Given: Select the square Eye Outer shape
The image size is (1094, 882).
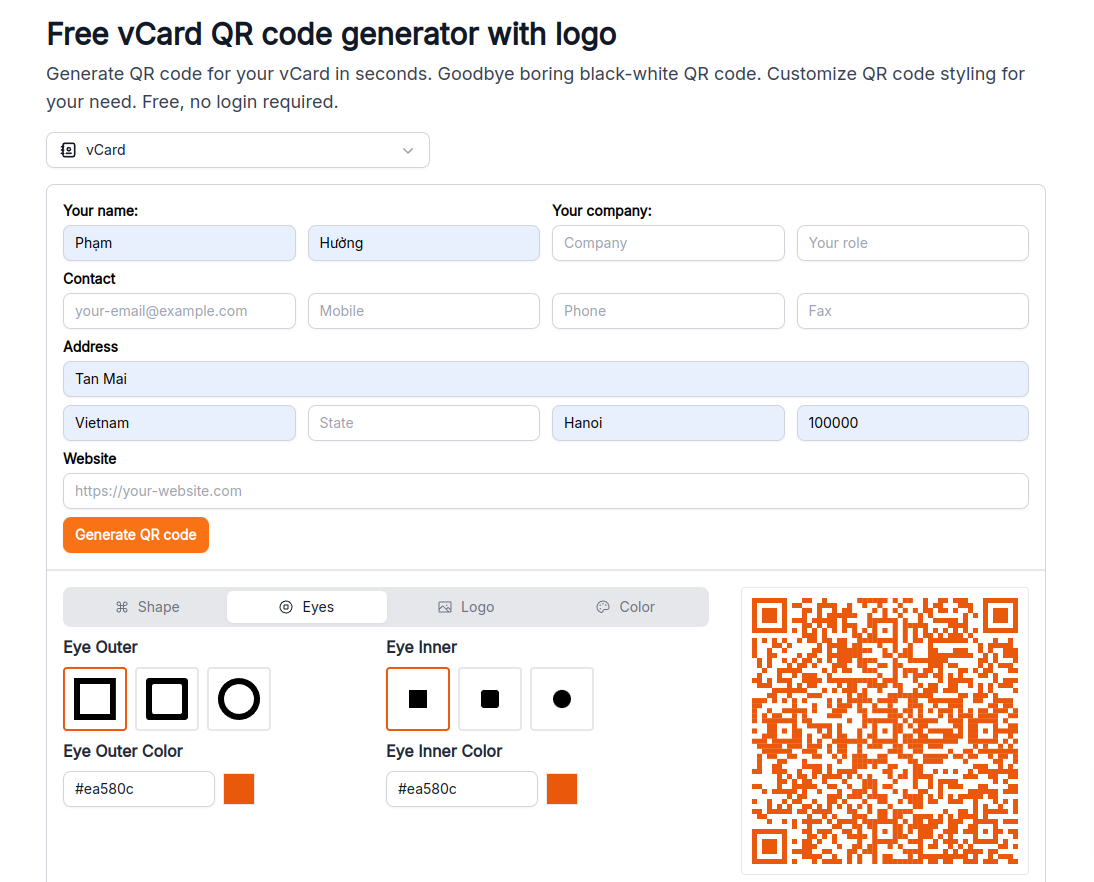Looking at the screenshot, I should pos(95,698).
